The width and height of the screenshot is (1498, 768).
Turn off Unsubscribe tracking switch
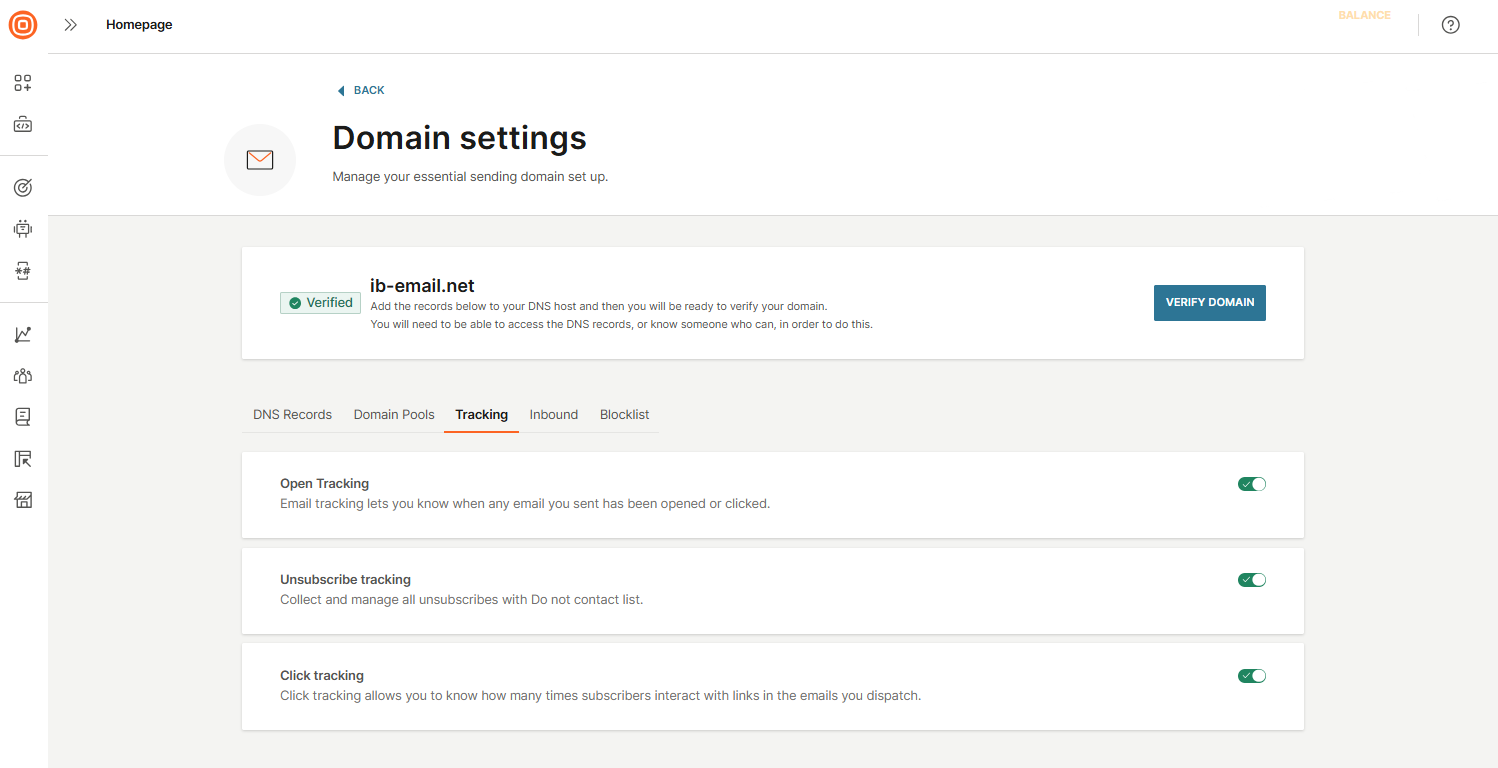point(1252,580)
